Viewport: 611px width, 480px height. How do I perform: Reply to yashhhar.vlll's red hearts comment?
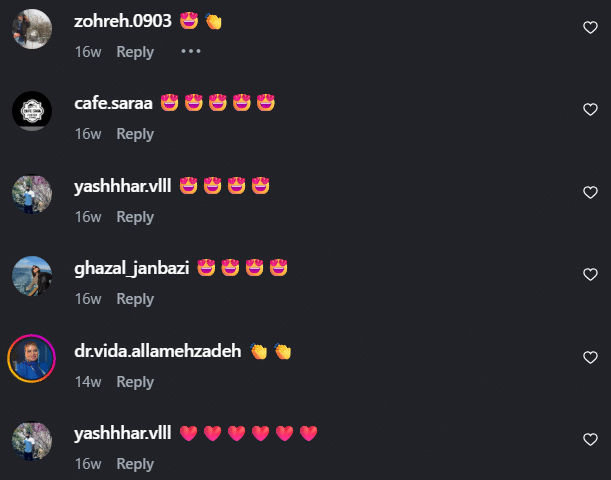135,464
